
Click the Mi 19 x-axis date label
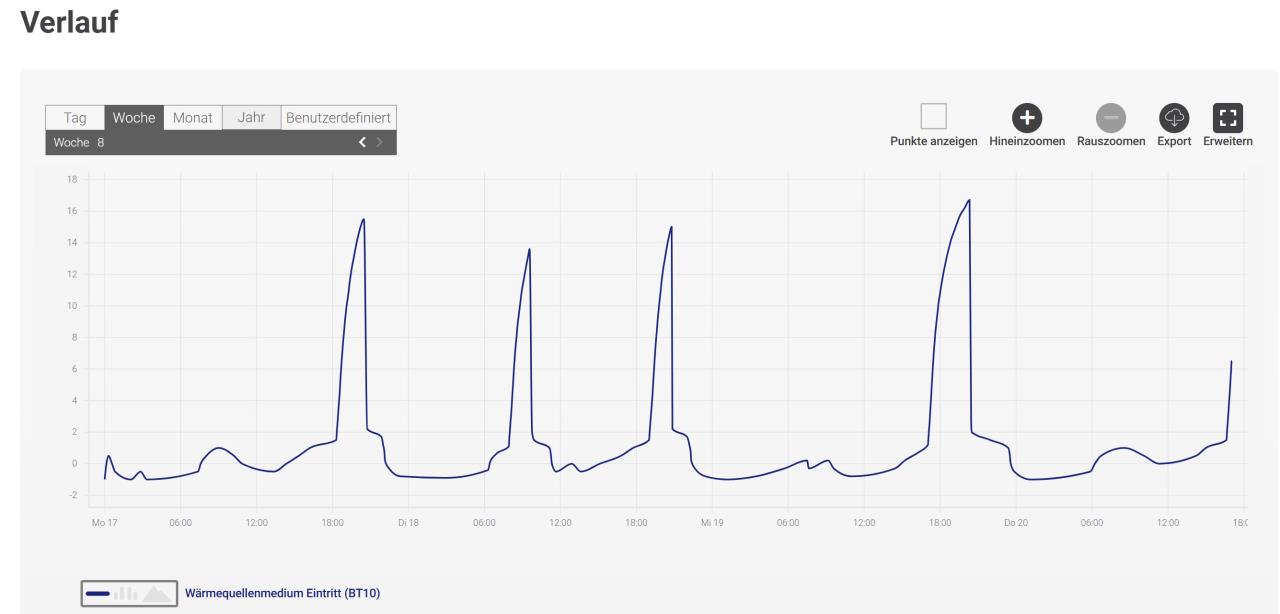tap(712, 522)
